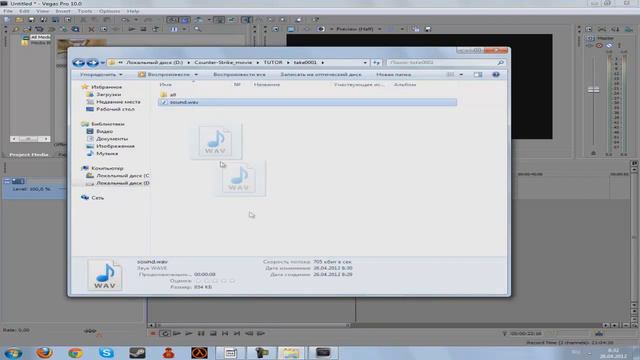Open the Tools menu in Vegas Pro
Viewport: 640px width, 360px height.
(84, 11)
